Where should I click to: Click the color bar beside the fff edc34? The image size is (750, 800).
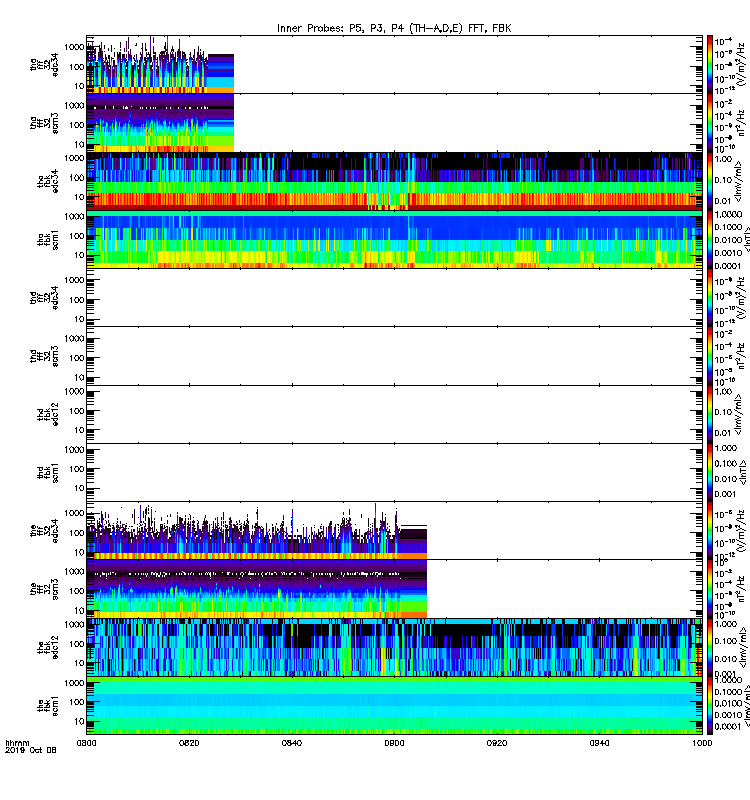(x=710, y=531)
